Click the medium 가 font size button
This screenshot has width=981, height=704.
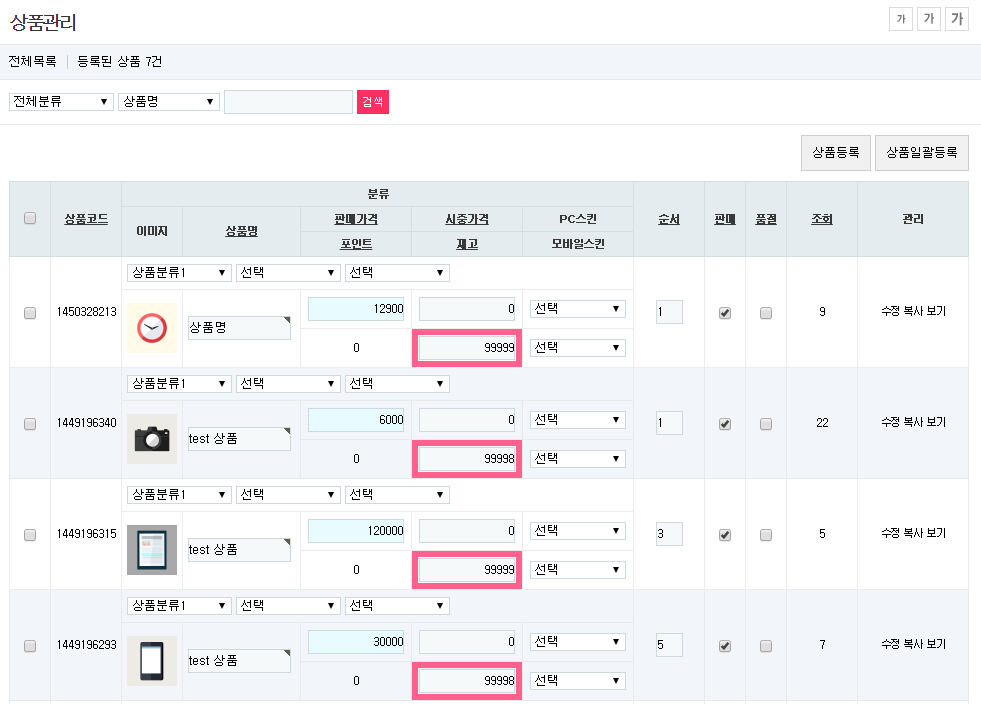[x=929, y=19]
